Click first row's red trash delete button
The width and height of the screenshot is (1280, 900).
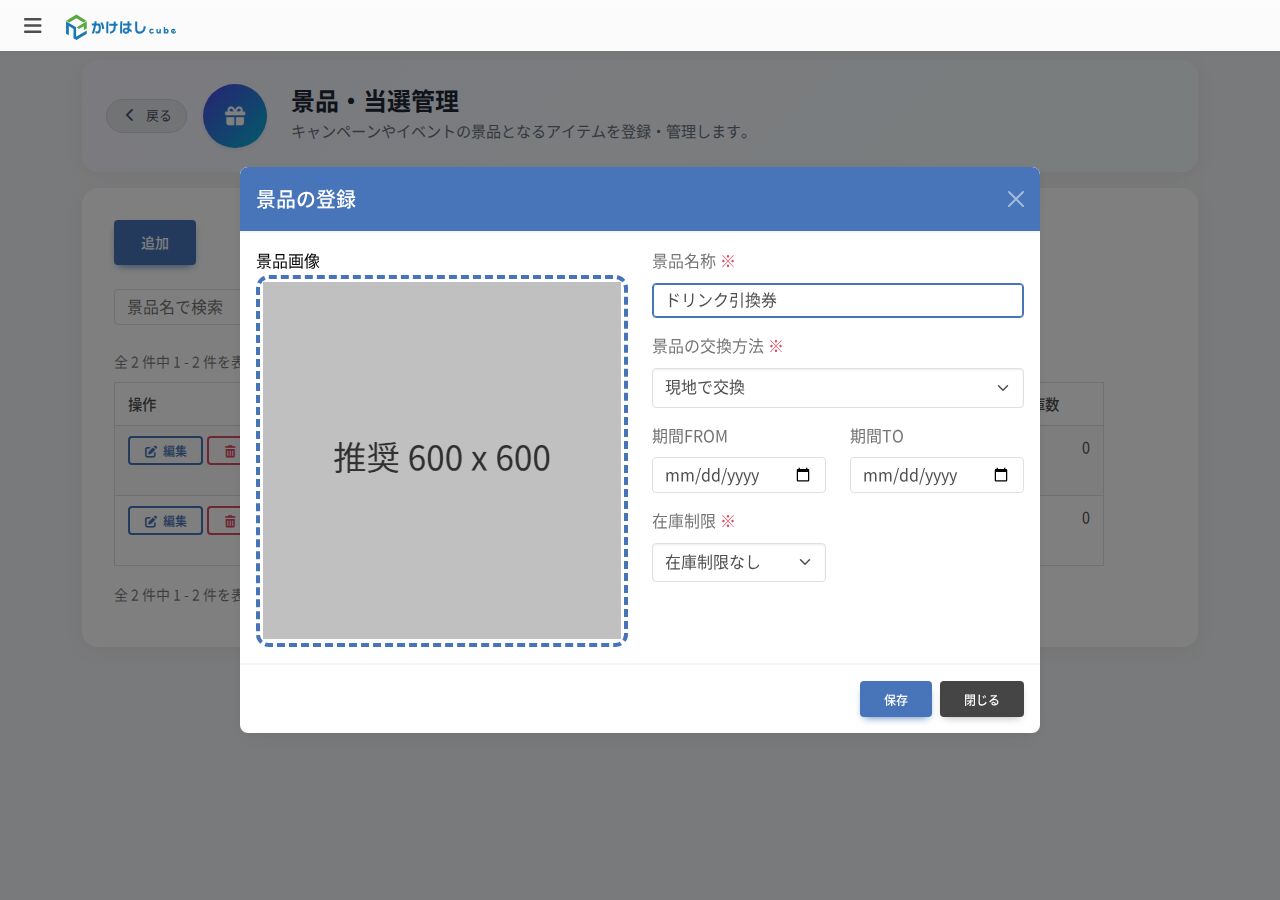(x=224, y=451)
